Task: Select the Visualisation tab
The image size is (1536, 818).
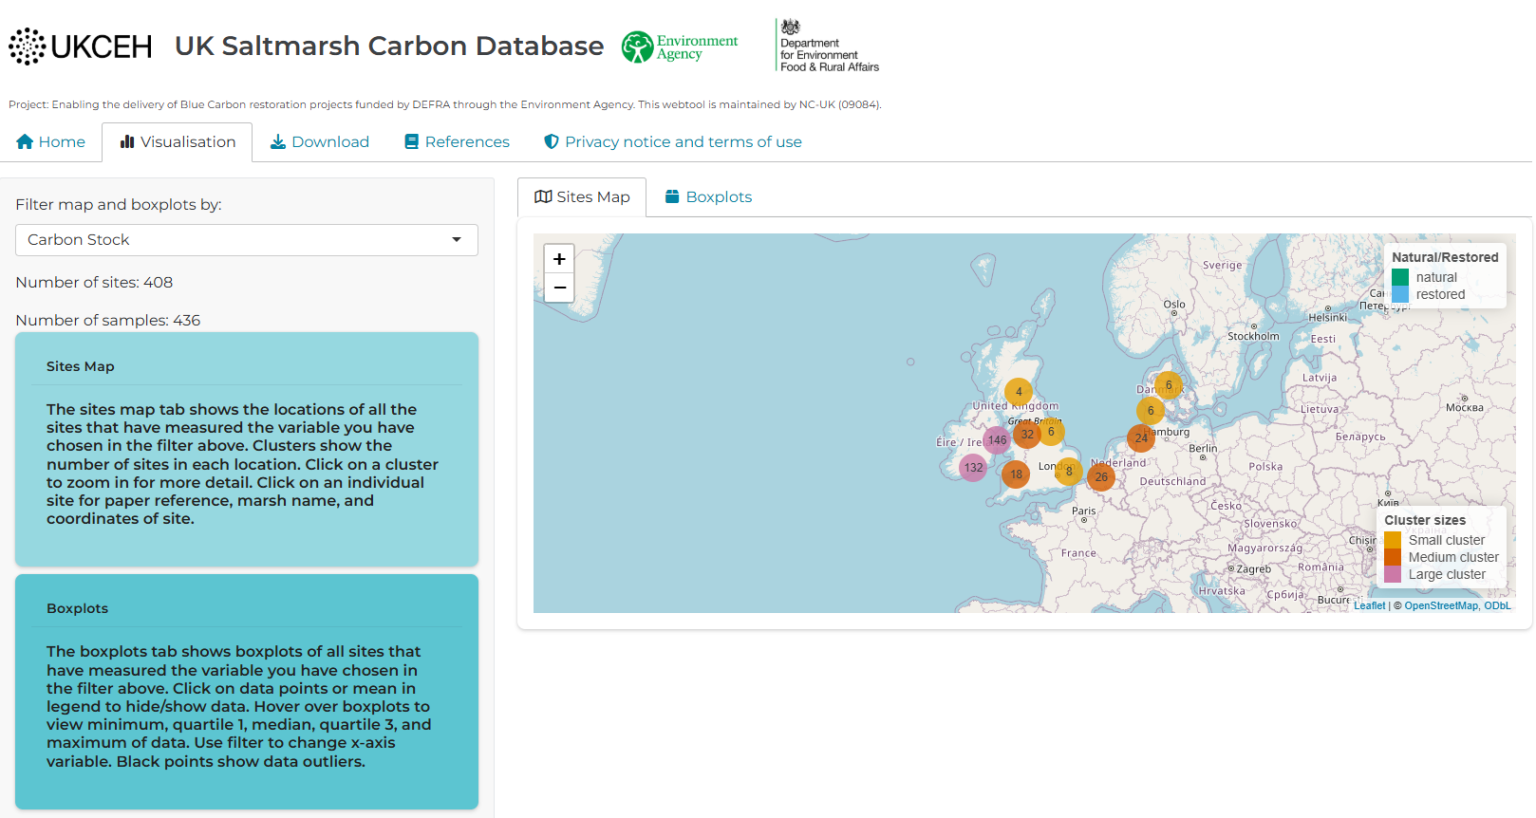Action: tap(177, 142)
